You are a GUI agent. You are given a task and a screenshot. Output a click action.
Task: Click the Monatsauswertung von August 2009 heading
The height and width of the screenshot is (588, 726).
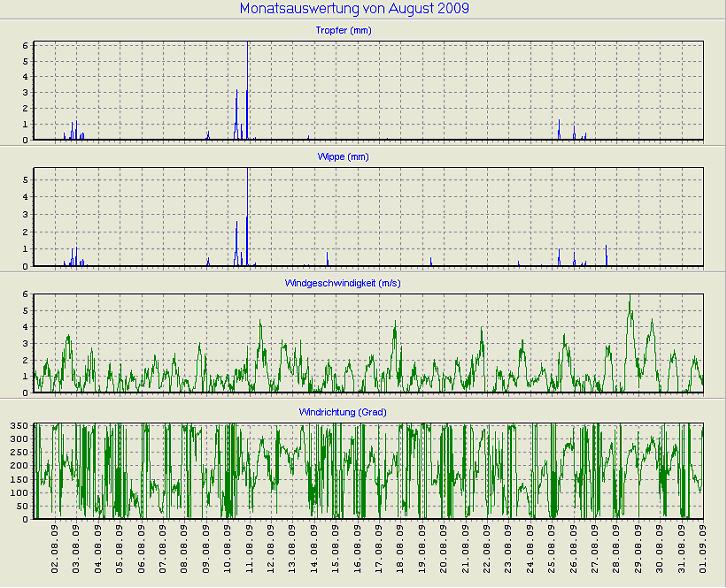pos(355,9)
